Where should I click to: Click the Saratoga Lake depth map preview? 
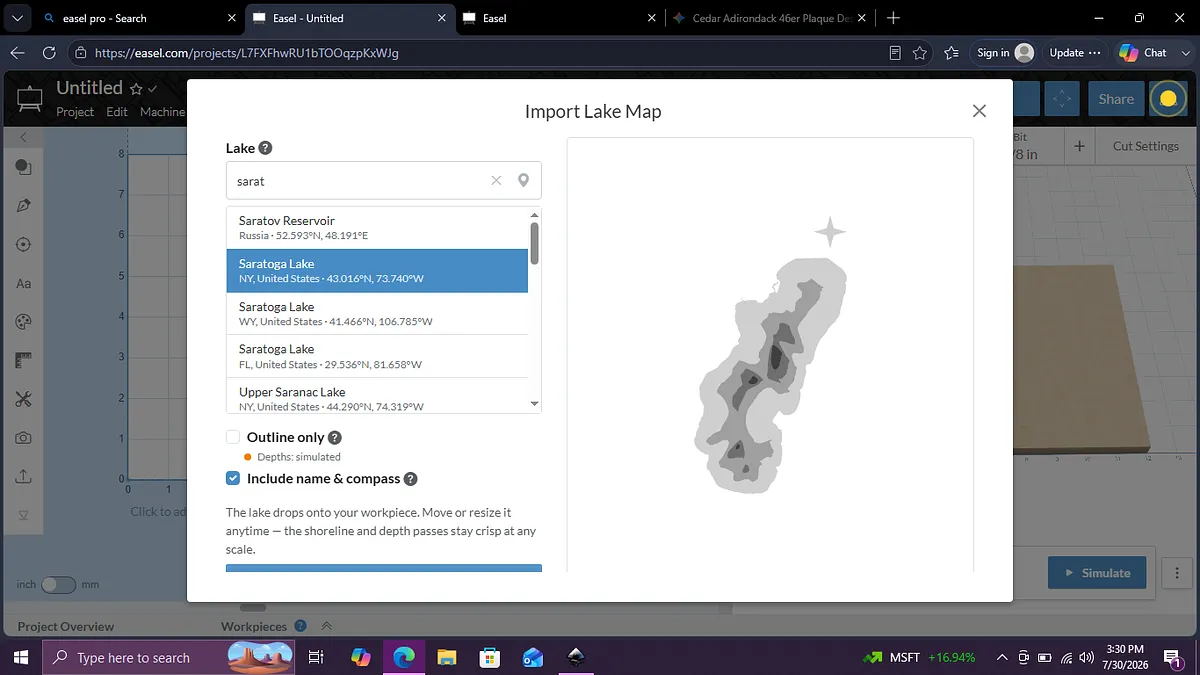(770, 375)
